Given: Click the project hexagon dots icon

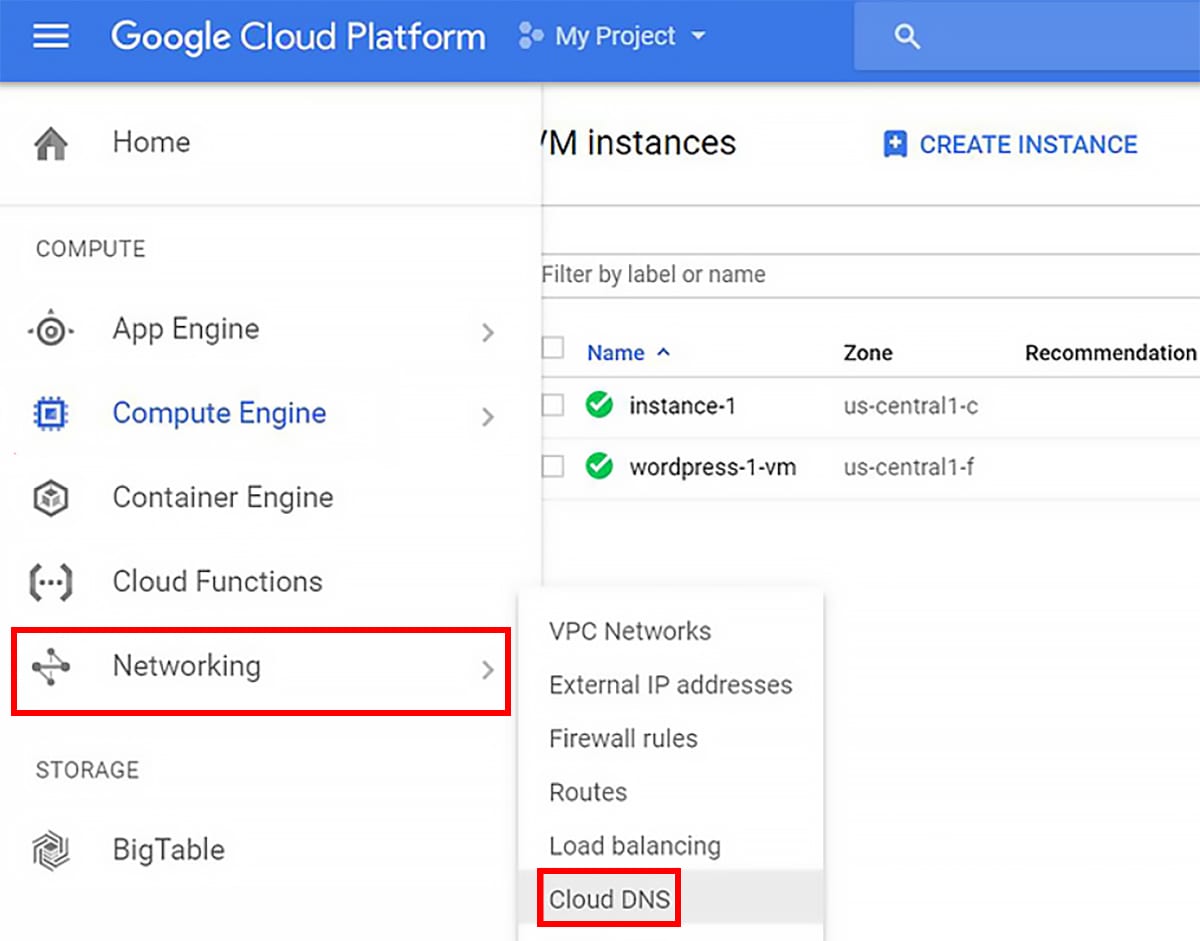Looking at the screenshot, I should coord(530,37).
